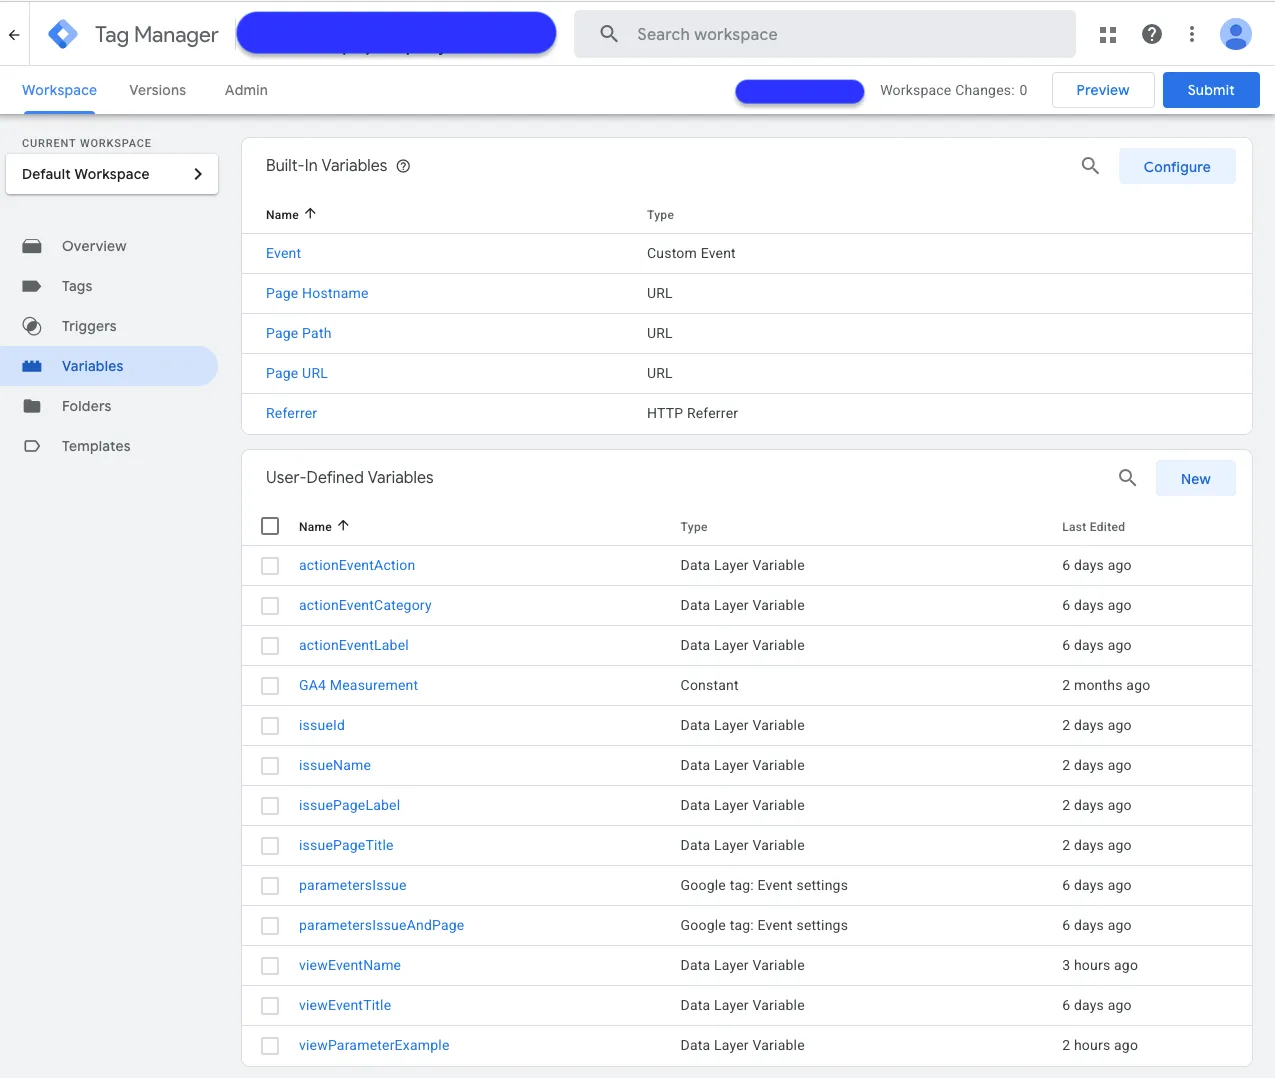Screen dimensions: 1275x1078
Task: Check the parametersIssue row checkbox
Action: (270, 886)
